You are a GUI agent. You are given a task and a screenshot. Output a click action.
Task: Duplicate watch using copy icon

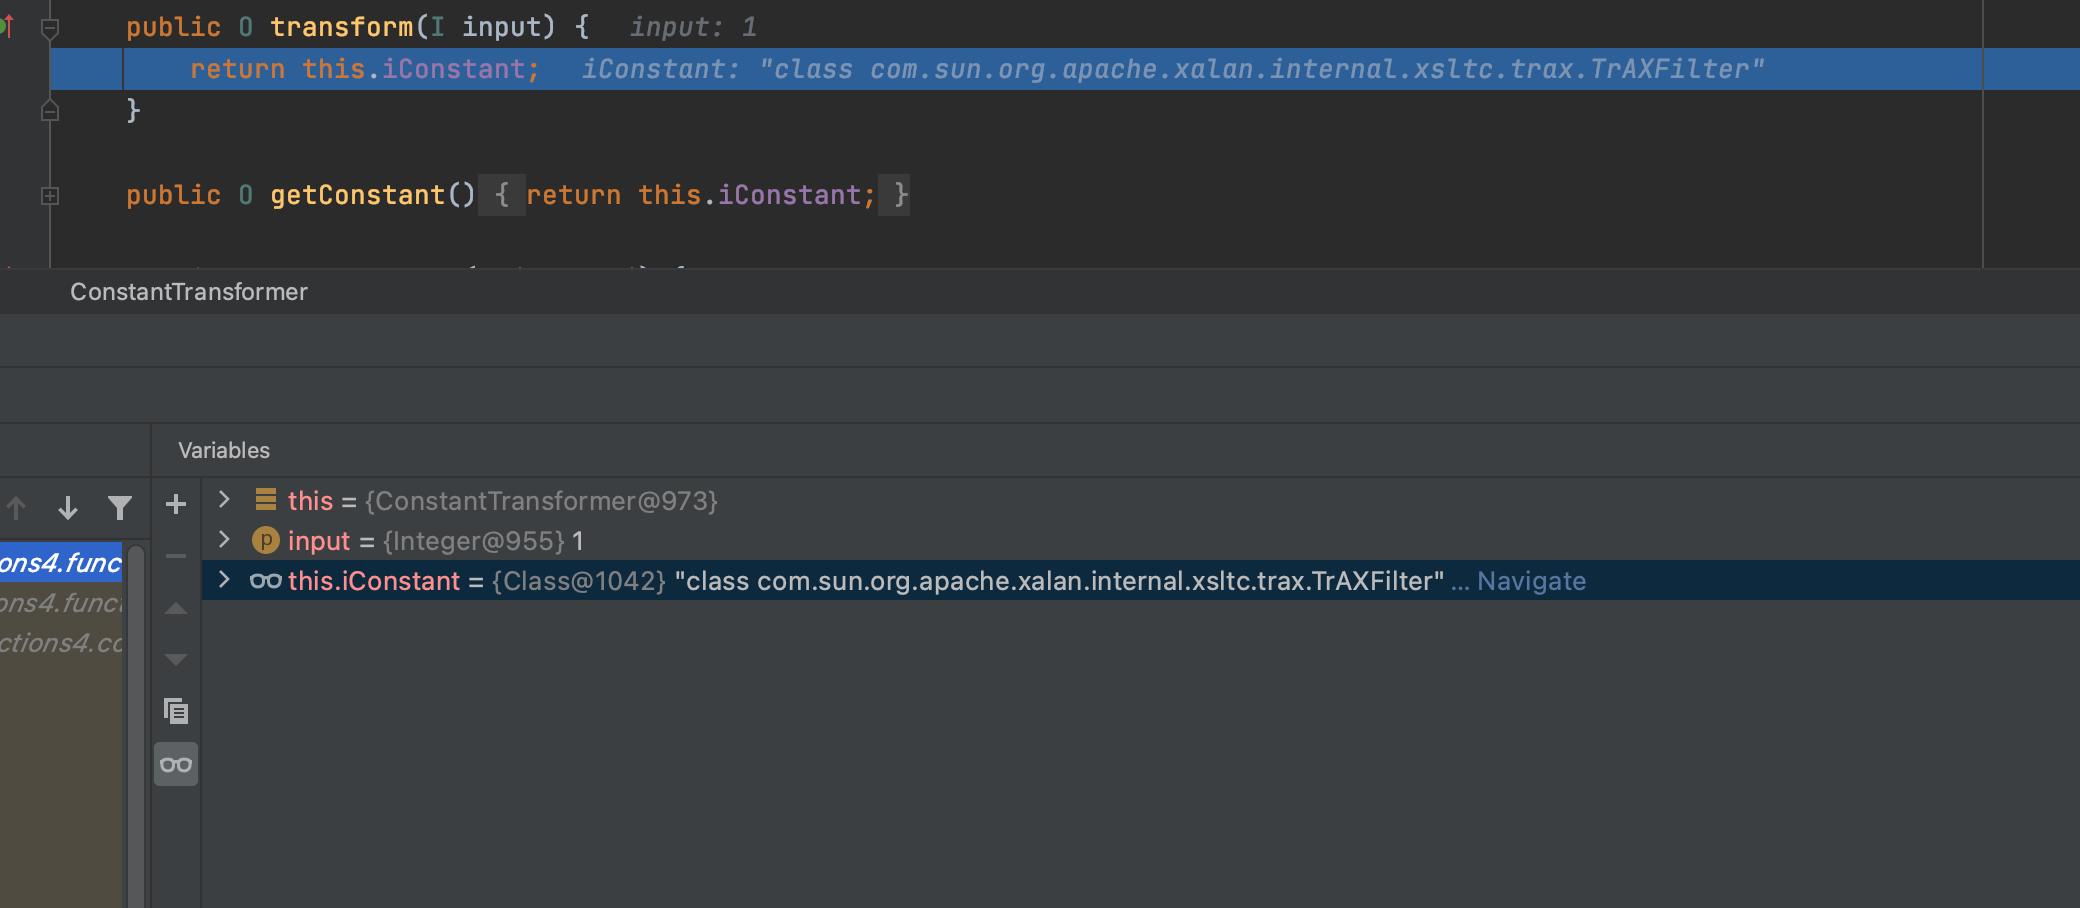(x=176, y=711)
